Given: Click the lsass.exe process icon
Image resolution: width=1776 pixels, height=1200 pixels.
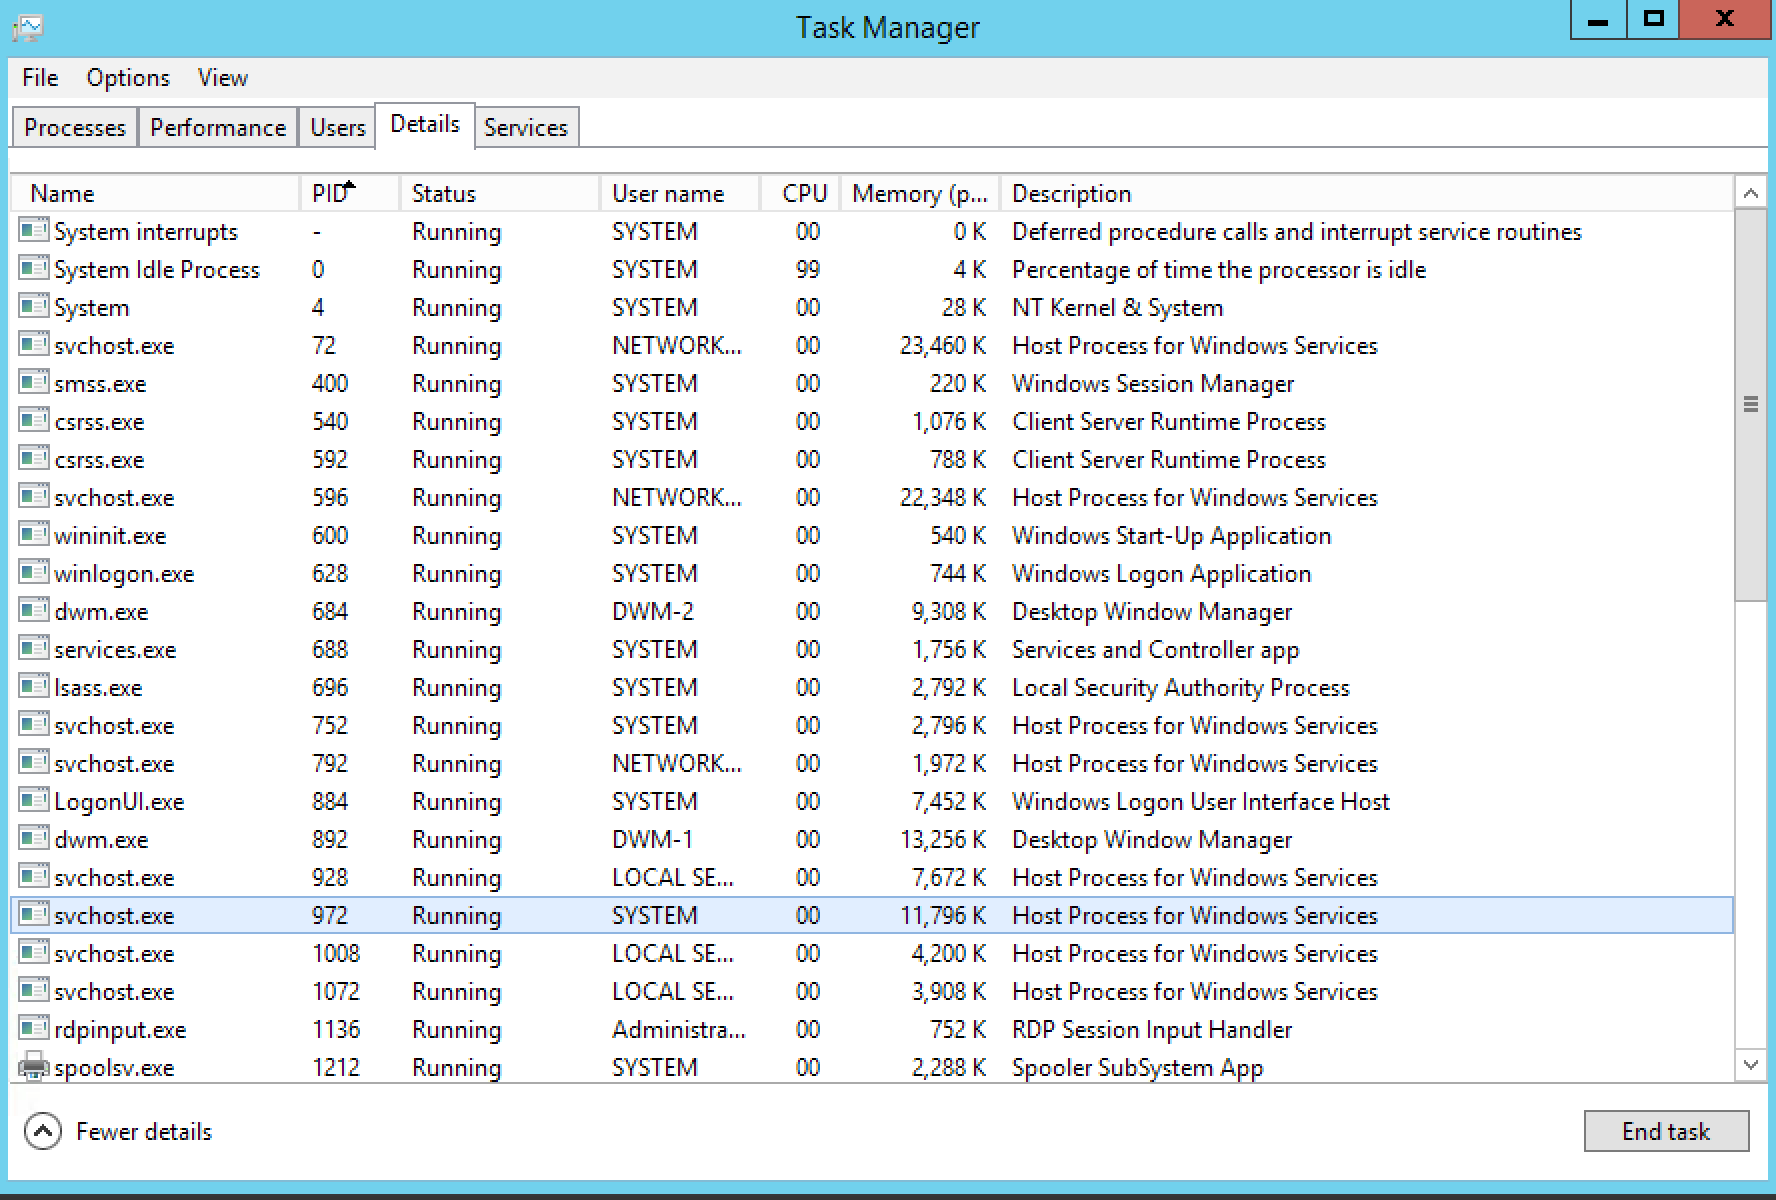Looking at the screenshot, I should coord(31,687).
